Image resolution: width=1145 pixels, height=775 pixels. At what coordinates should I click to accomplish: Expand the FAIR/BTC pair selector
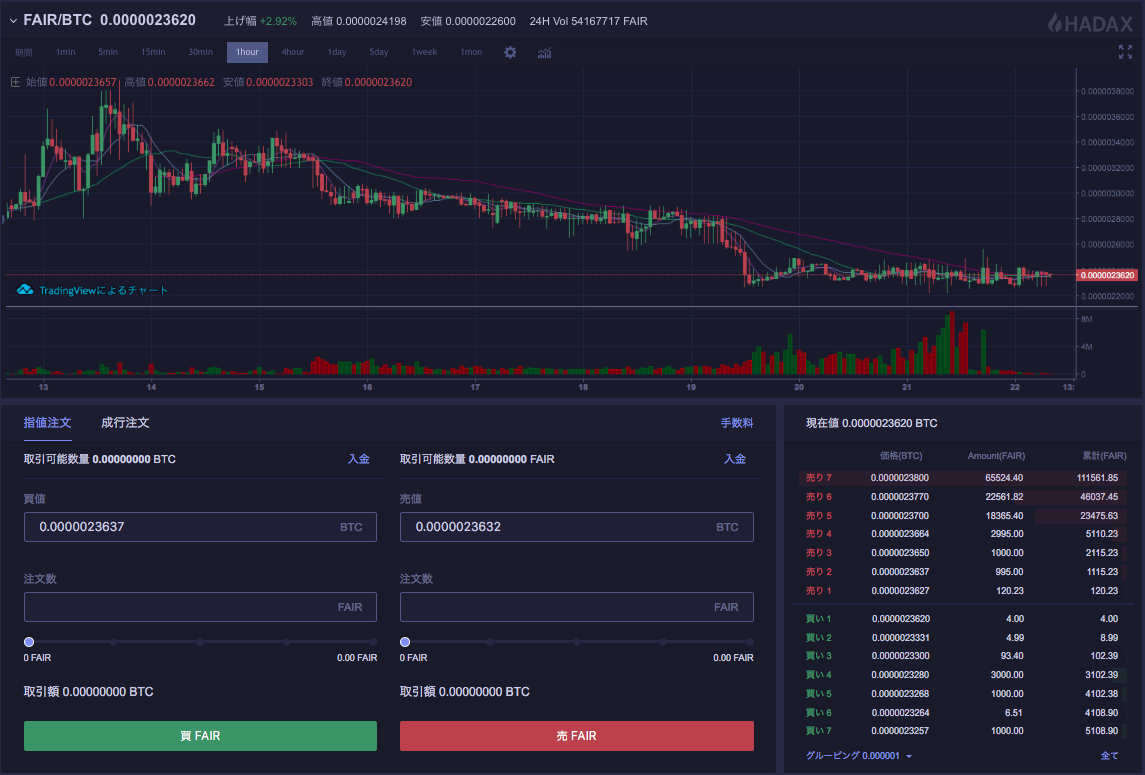[14, 21]
